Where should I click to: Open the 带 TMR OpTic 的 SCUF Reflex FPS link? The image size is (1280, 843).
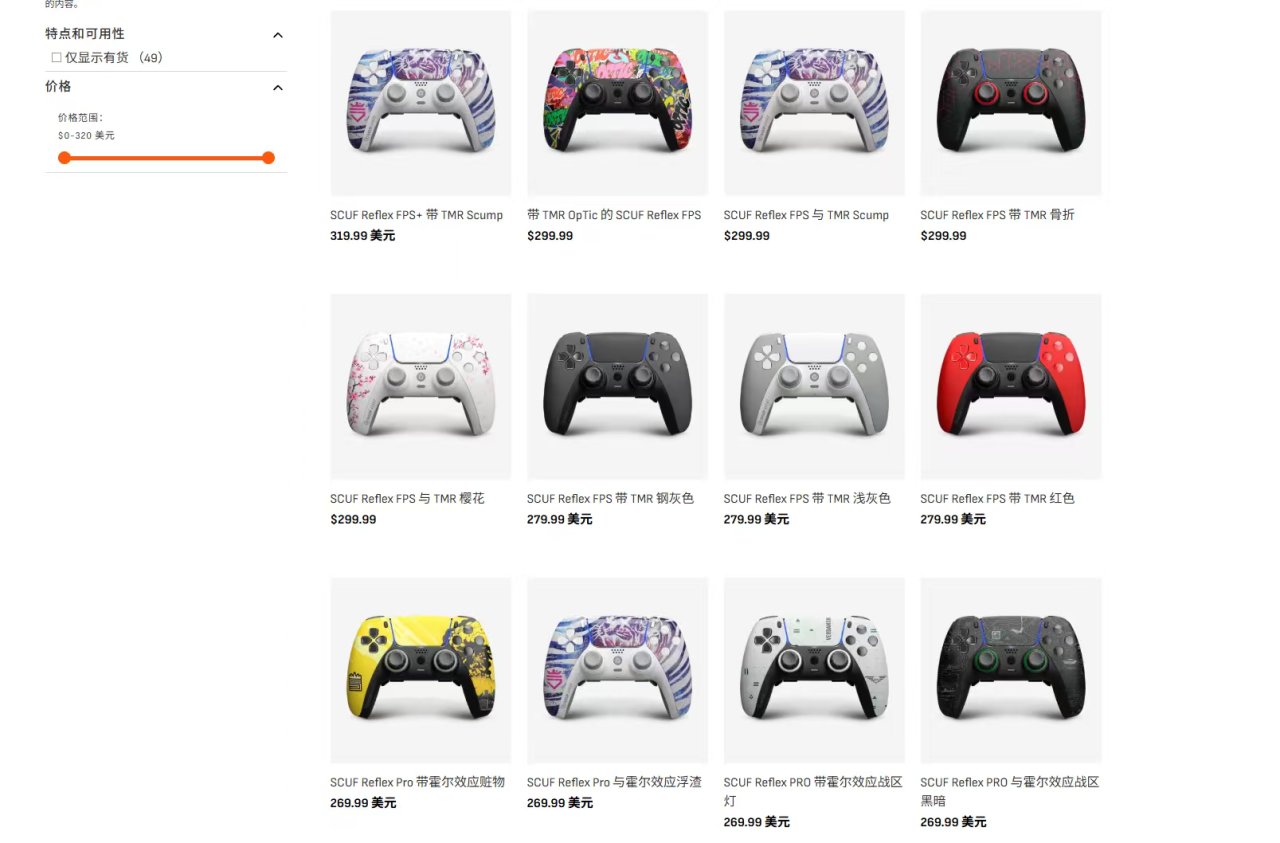pos(614,215)
